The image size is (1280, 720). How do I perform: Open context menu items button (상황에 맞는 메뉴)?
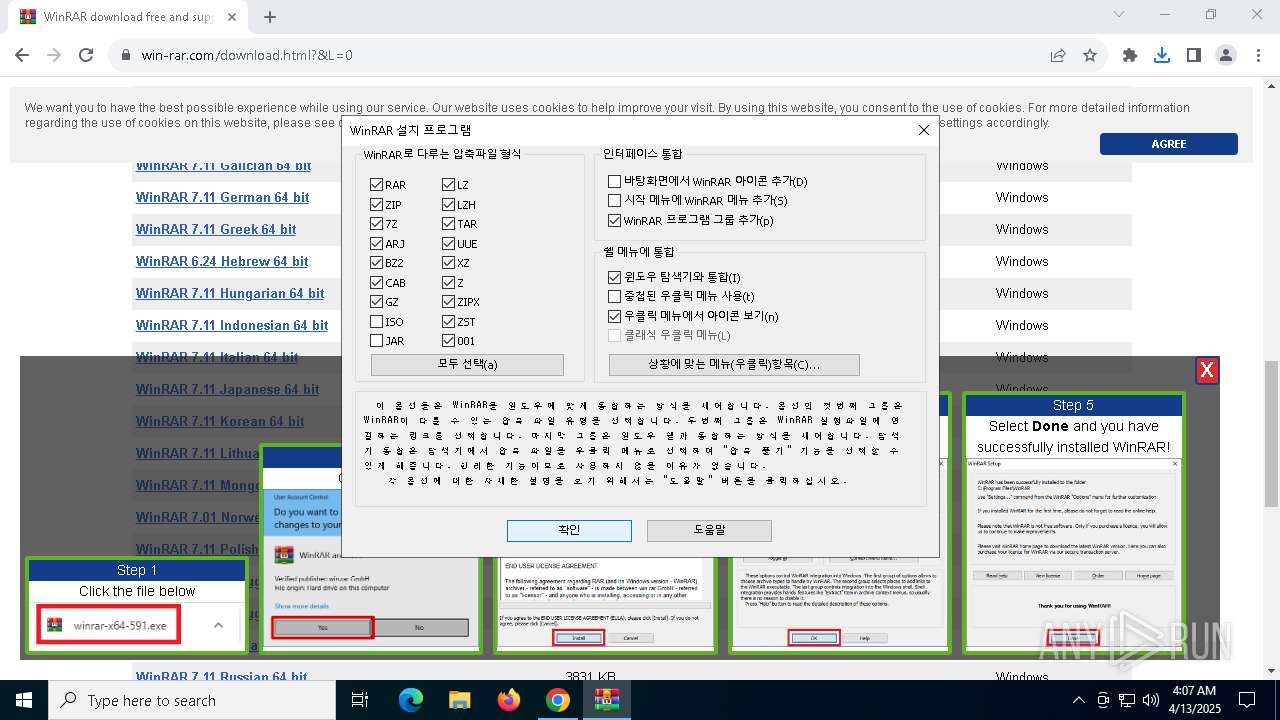(x=734, y=364)
